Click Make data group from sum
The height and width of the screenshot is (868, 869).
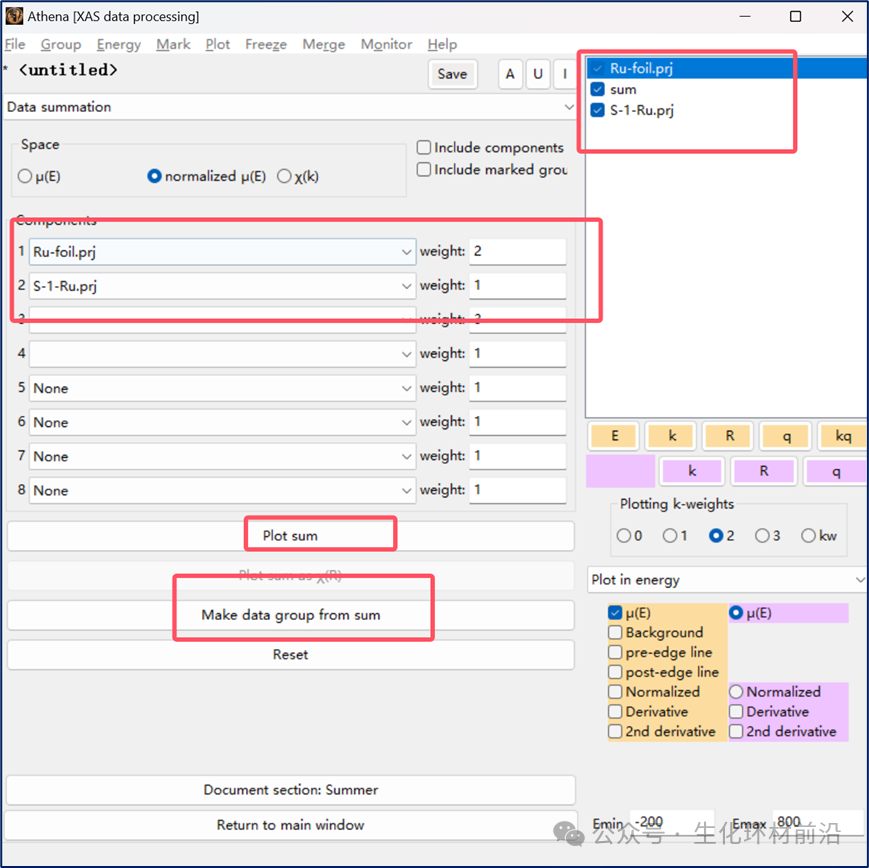coord(290,615)
